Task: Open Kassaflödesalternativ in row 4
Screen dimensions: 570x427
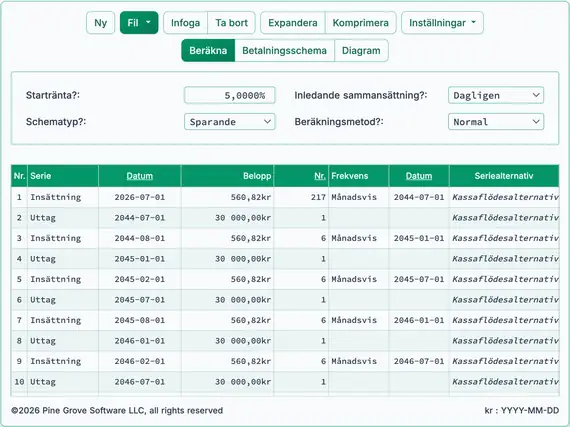Action: (x=505, y=259)
